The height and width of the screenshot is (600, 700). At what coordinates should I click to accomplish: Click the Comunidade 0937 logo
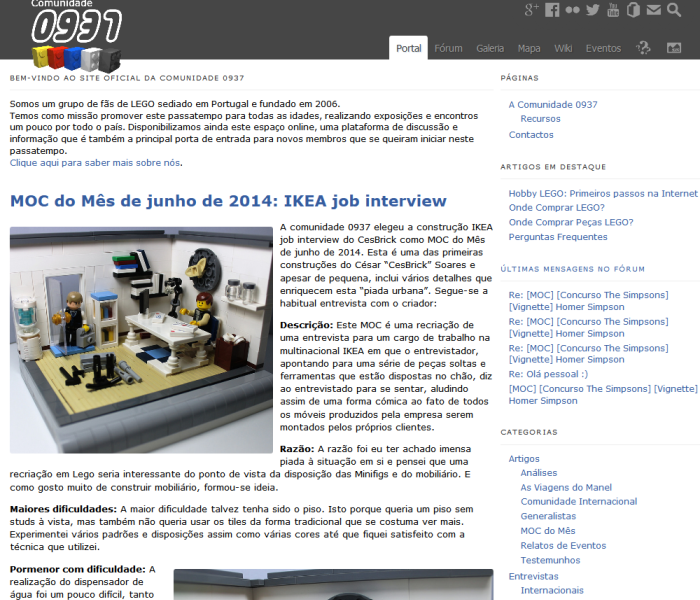(77, 36)
